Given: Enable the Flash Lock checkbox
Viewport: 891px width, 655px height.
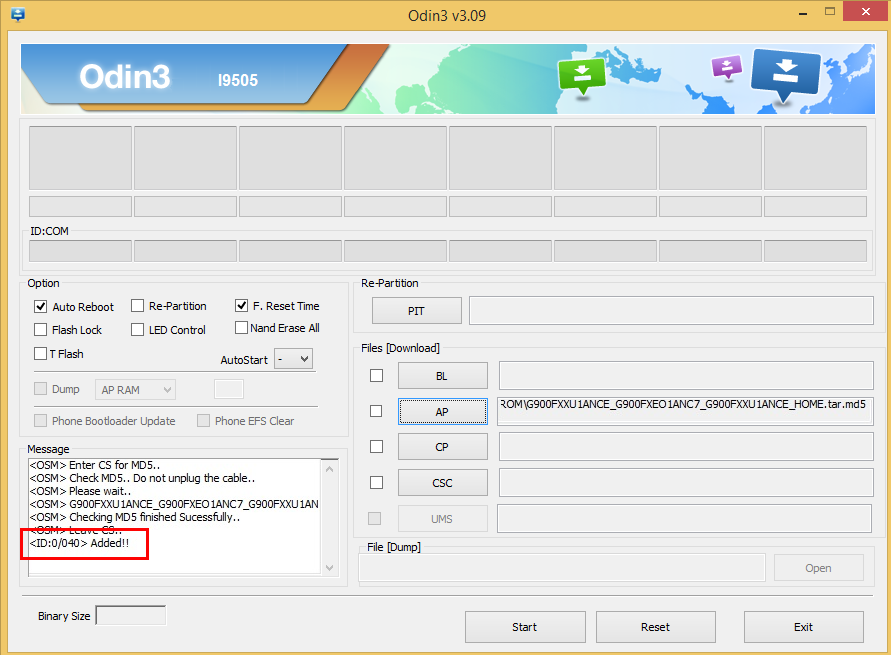Looking at the screenshot, I should click(x=40, y=330).
